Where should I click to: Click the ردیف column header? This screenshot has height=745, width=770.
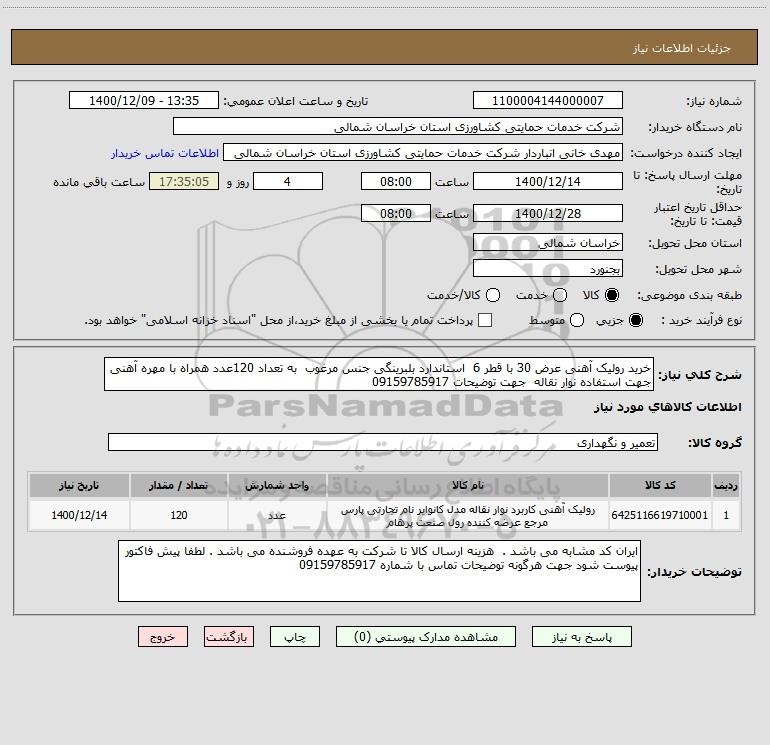(x=726, y=486)
